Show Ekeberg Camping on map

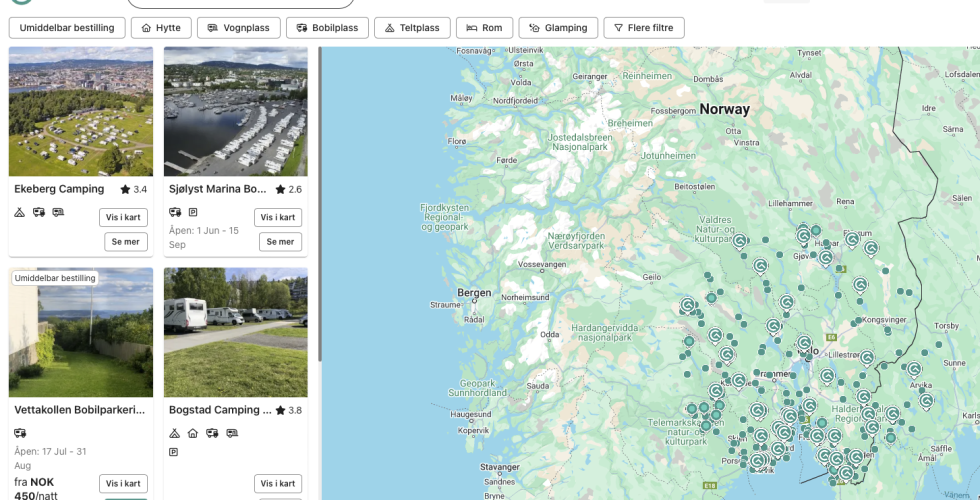click(x=125, y=217)
